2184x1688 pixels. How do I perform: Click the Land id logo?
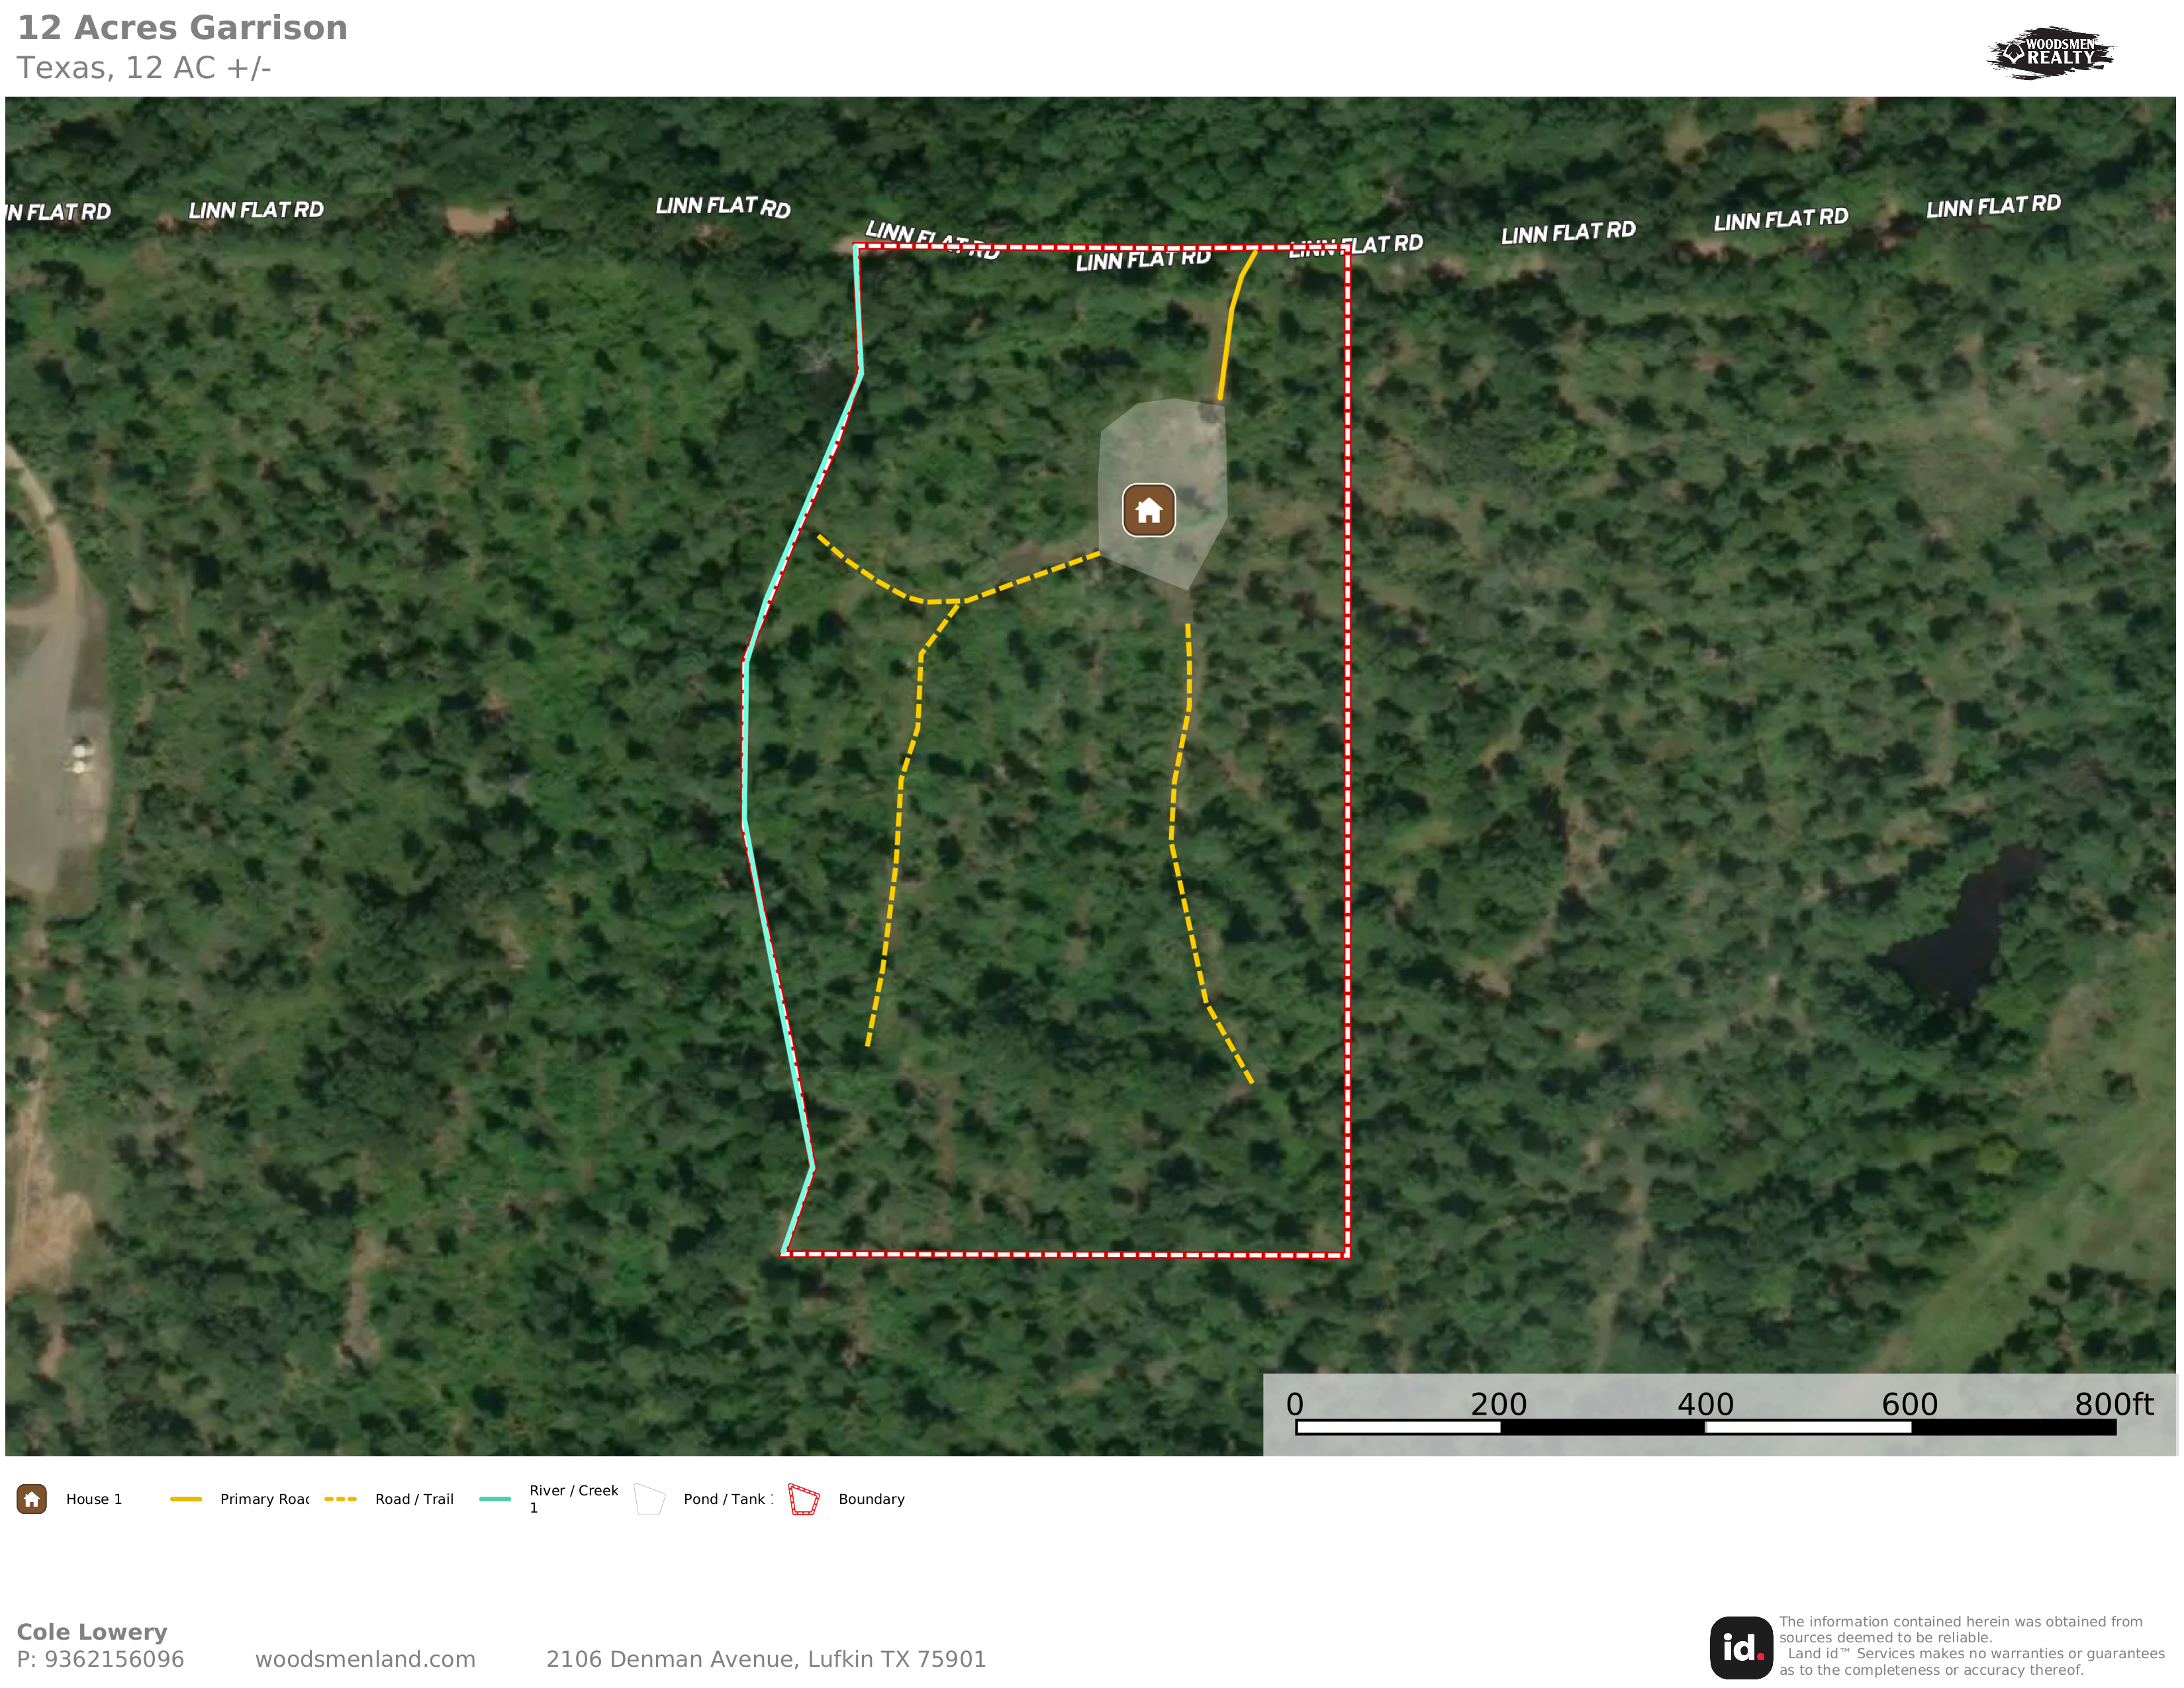pyautogui.click(x=1741, y=1647)
